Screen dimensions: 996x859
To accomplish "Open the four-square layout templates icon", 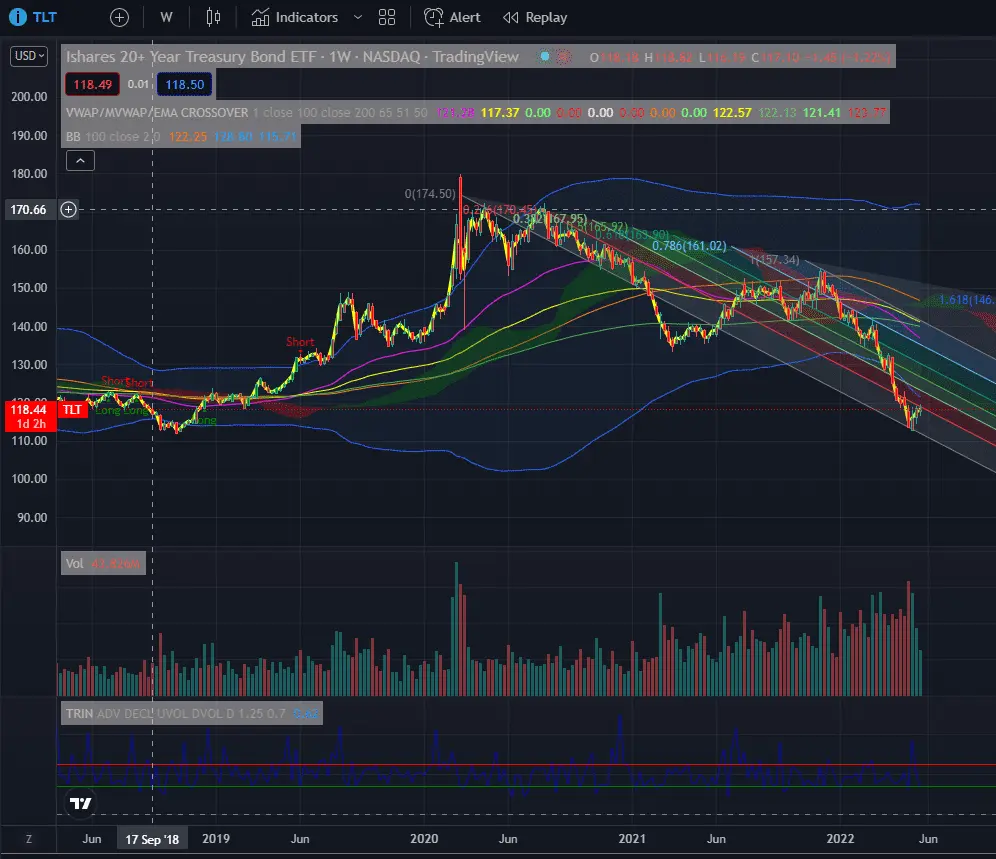I will pyautogui.click(x=388, y=17).
